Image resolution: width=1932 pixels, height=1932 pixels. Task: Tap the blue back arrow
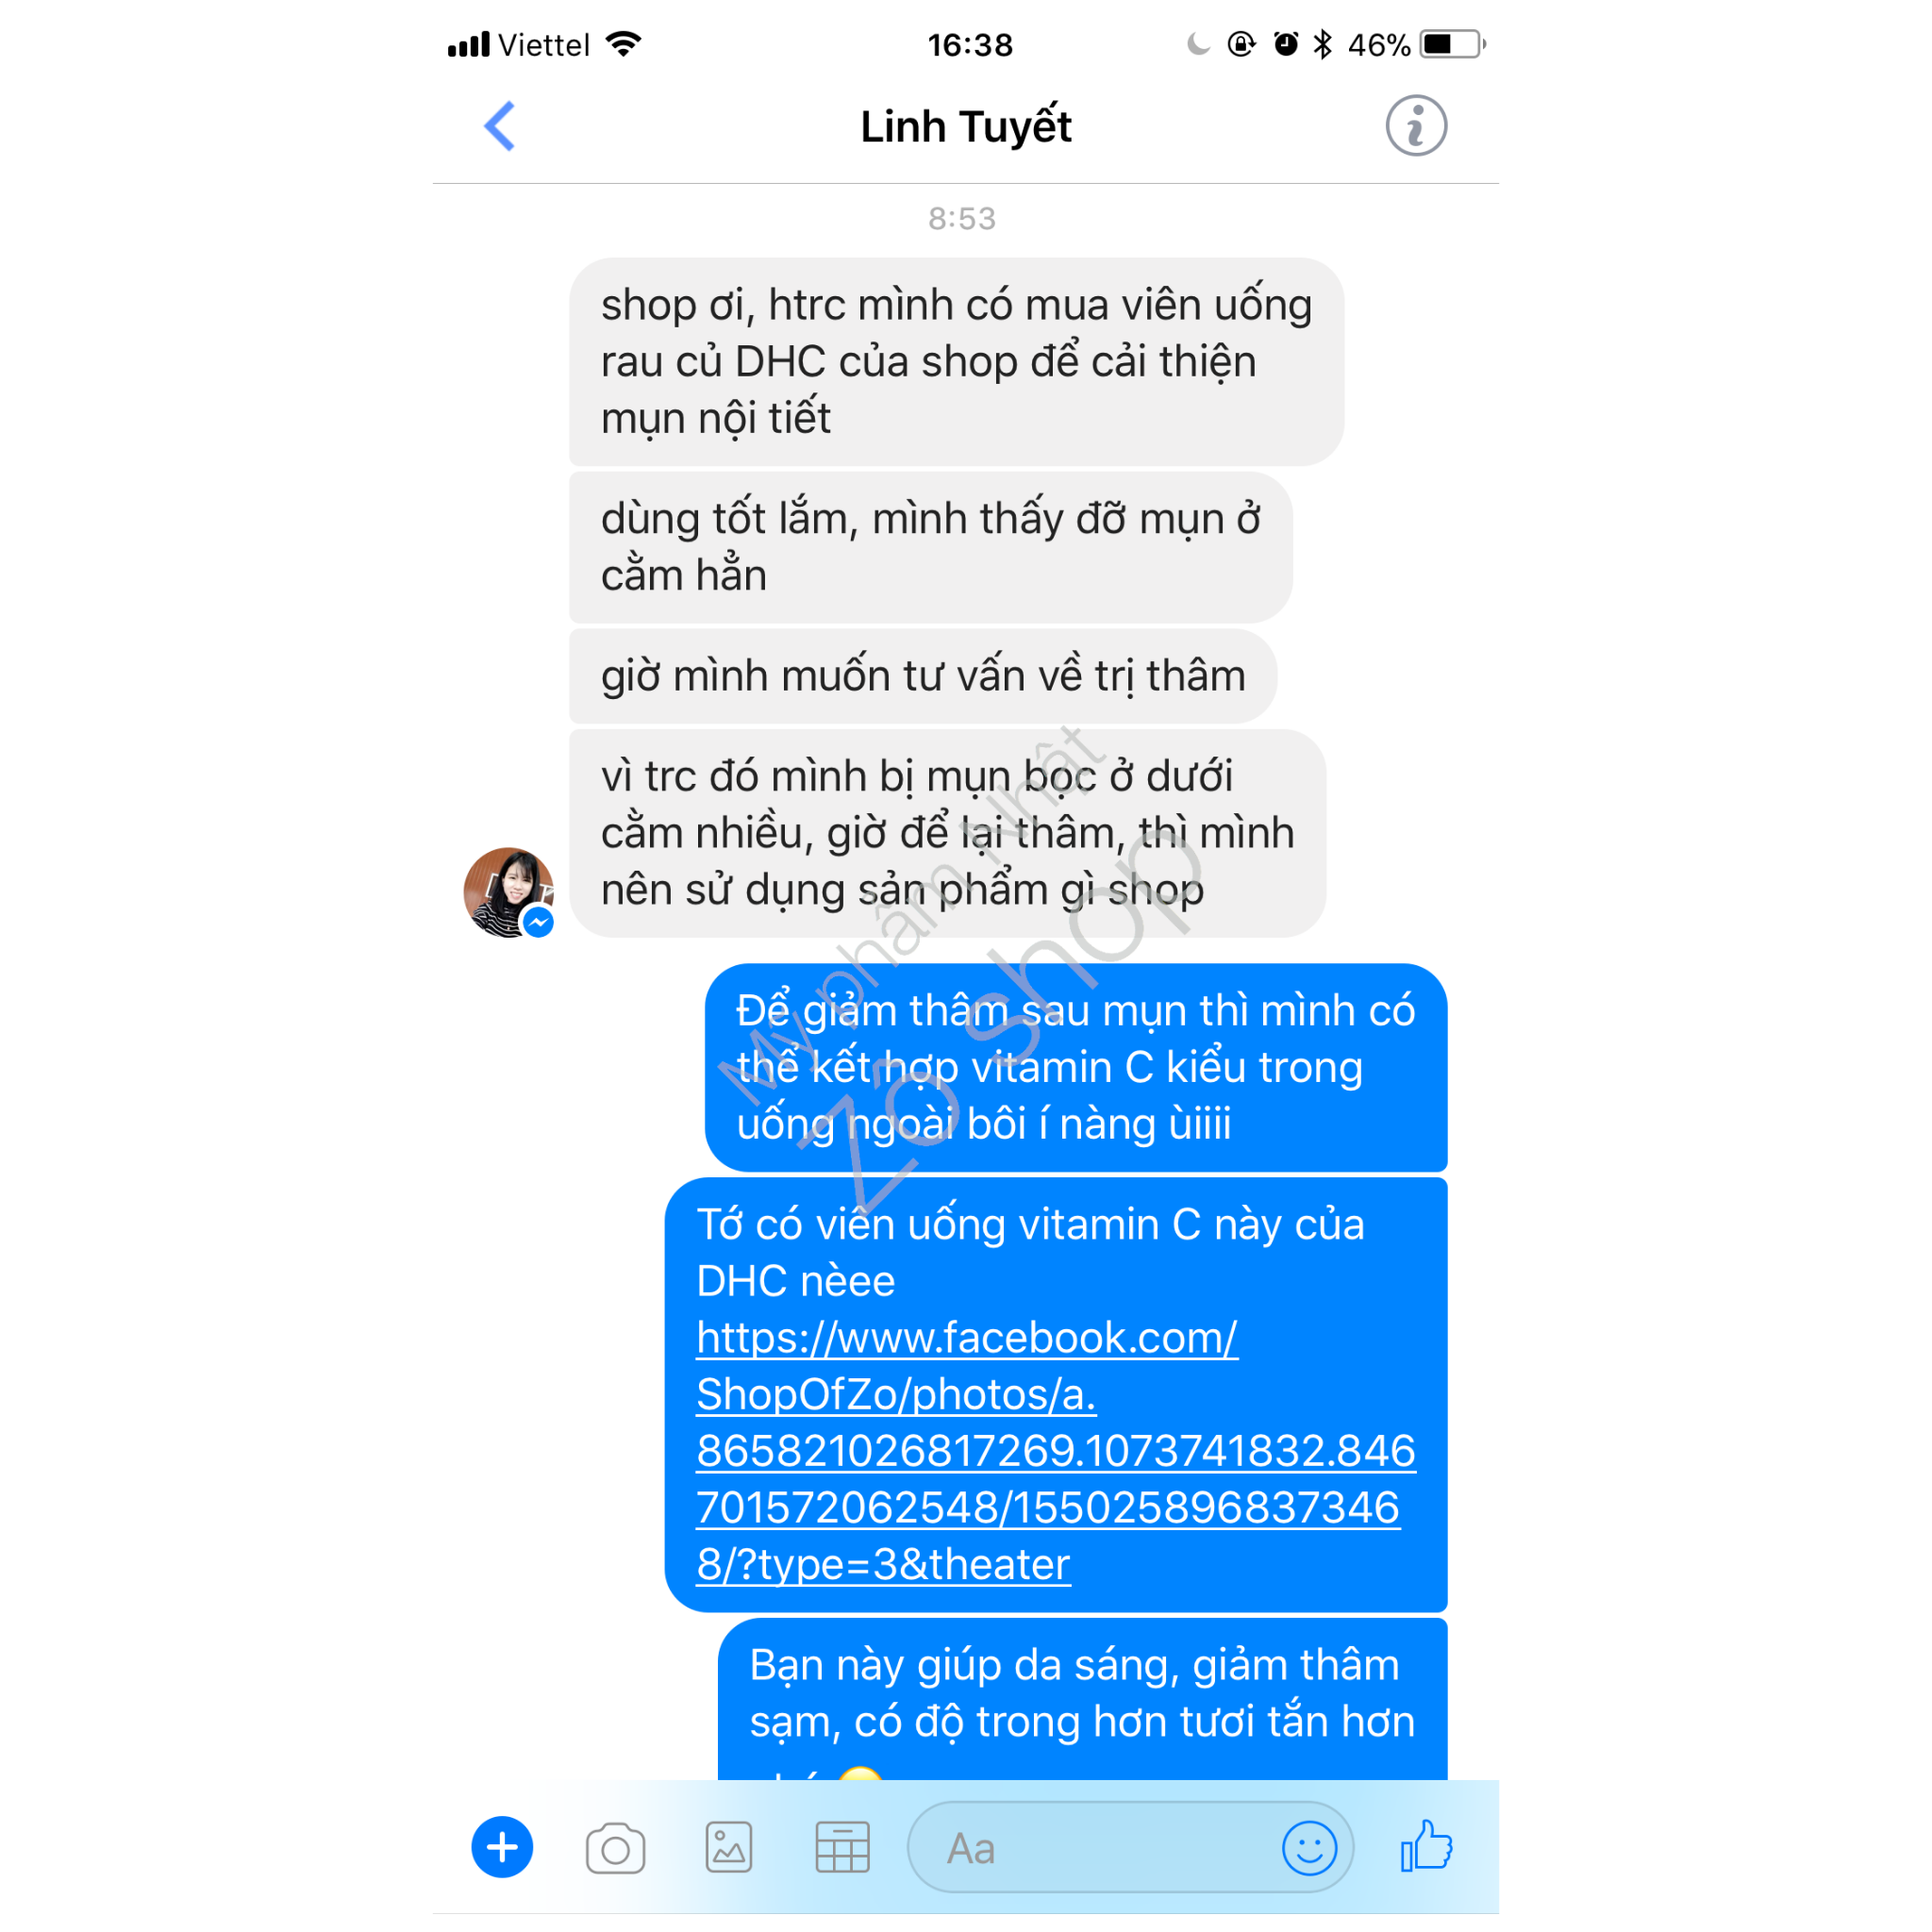pos(499,126)
